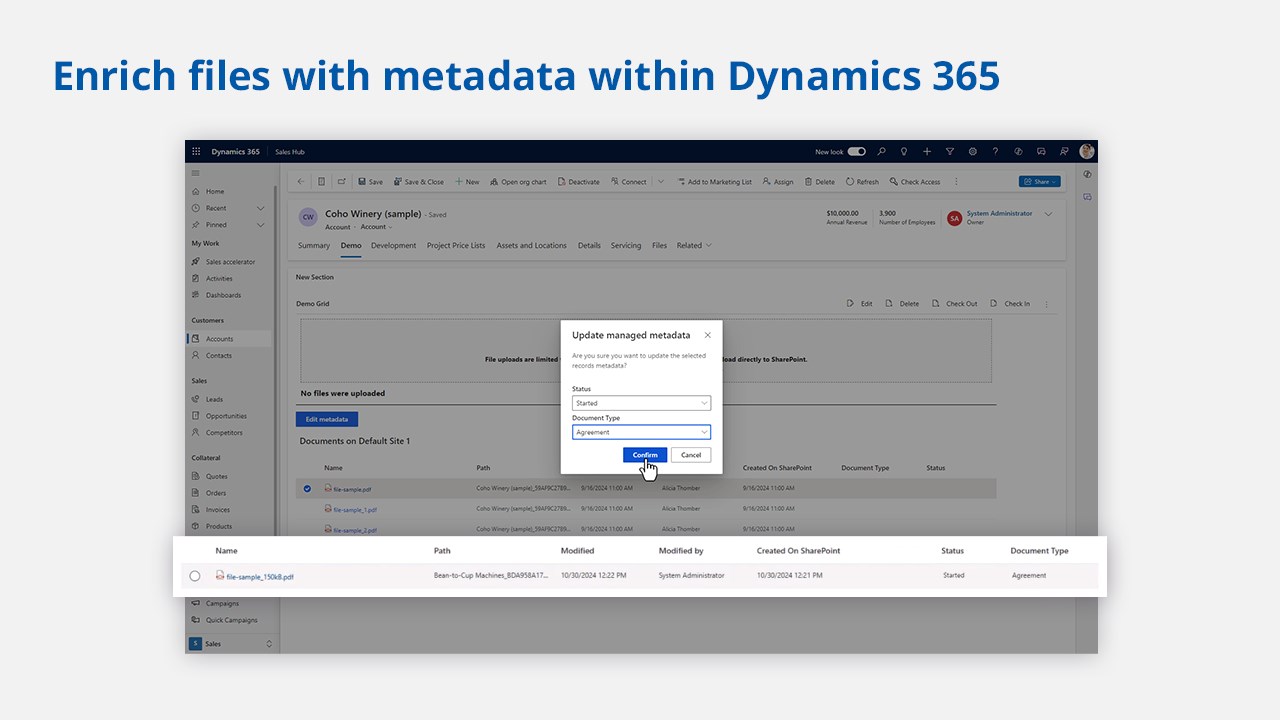Click the help question mark icon

(x=995, y=152)
